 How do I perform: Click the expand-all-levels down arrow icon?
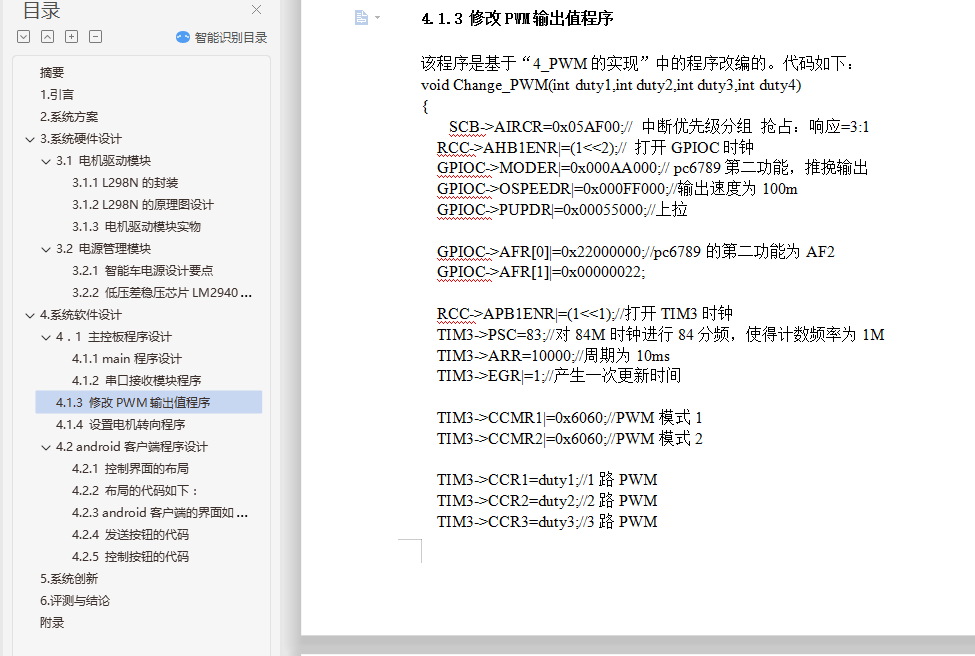24,37
